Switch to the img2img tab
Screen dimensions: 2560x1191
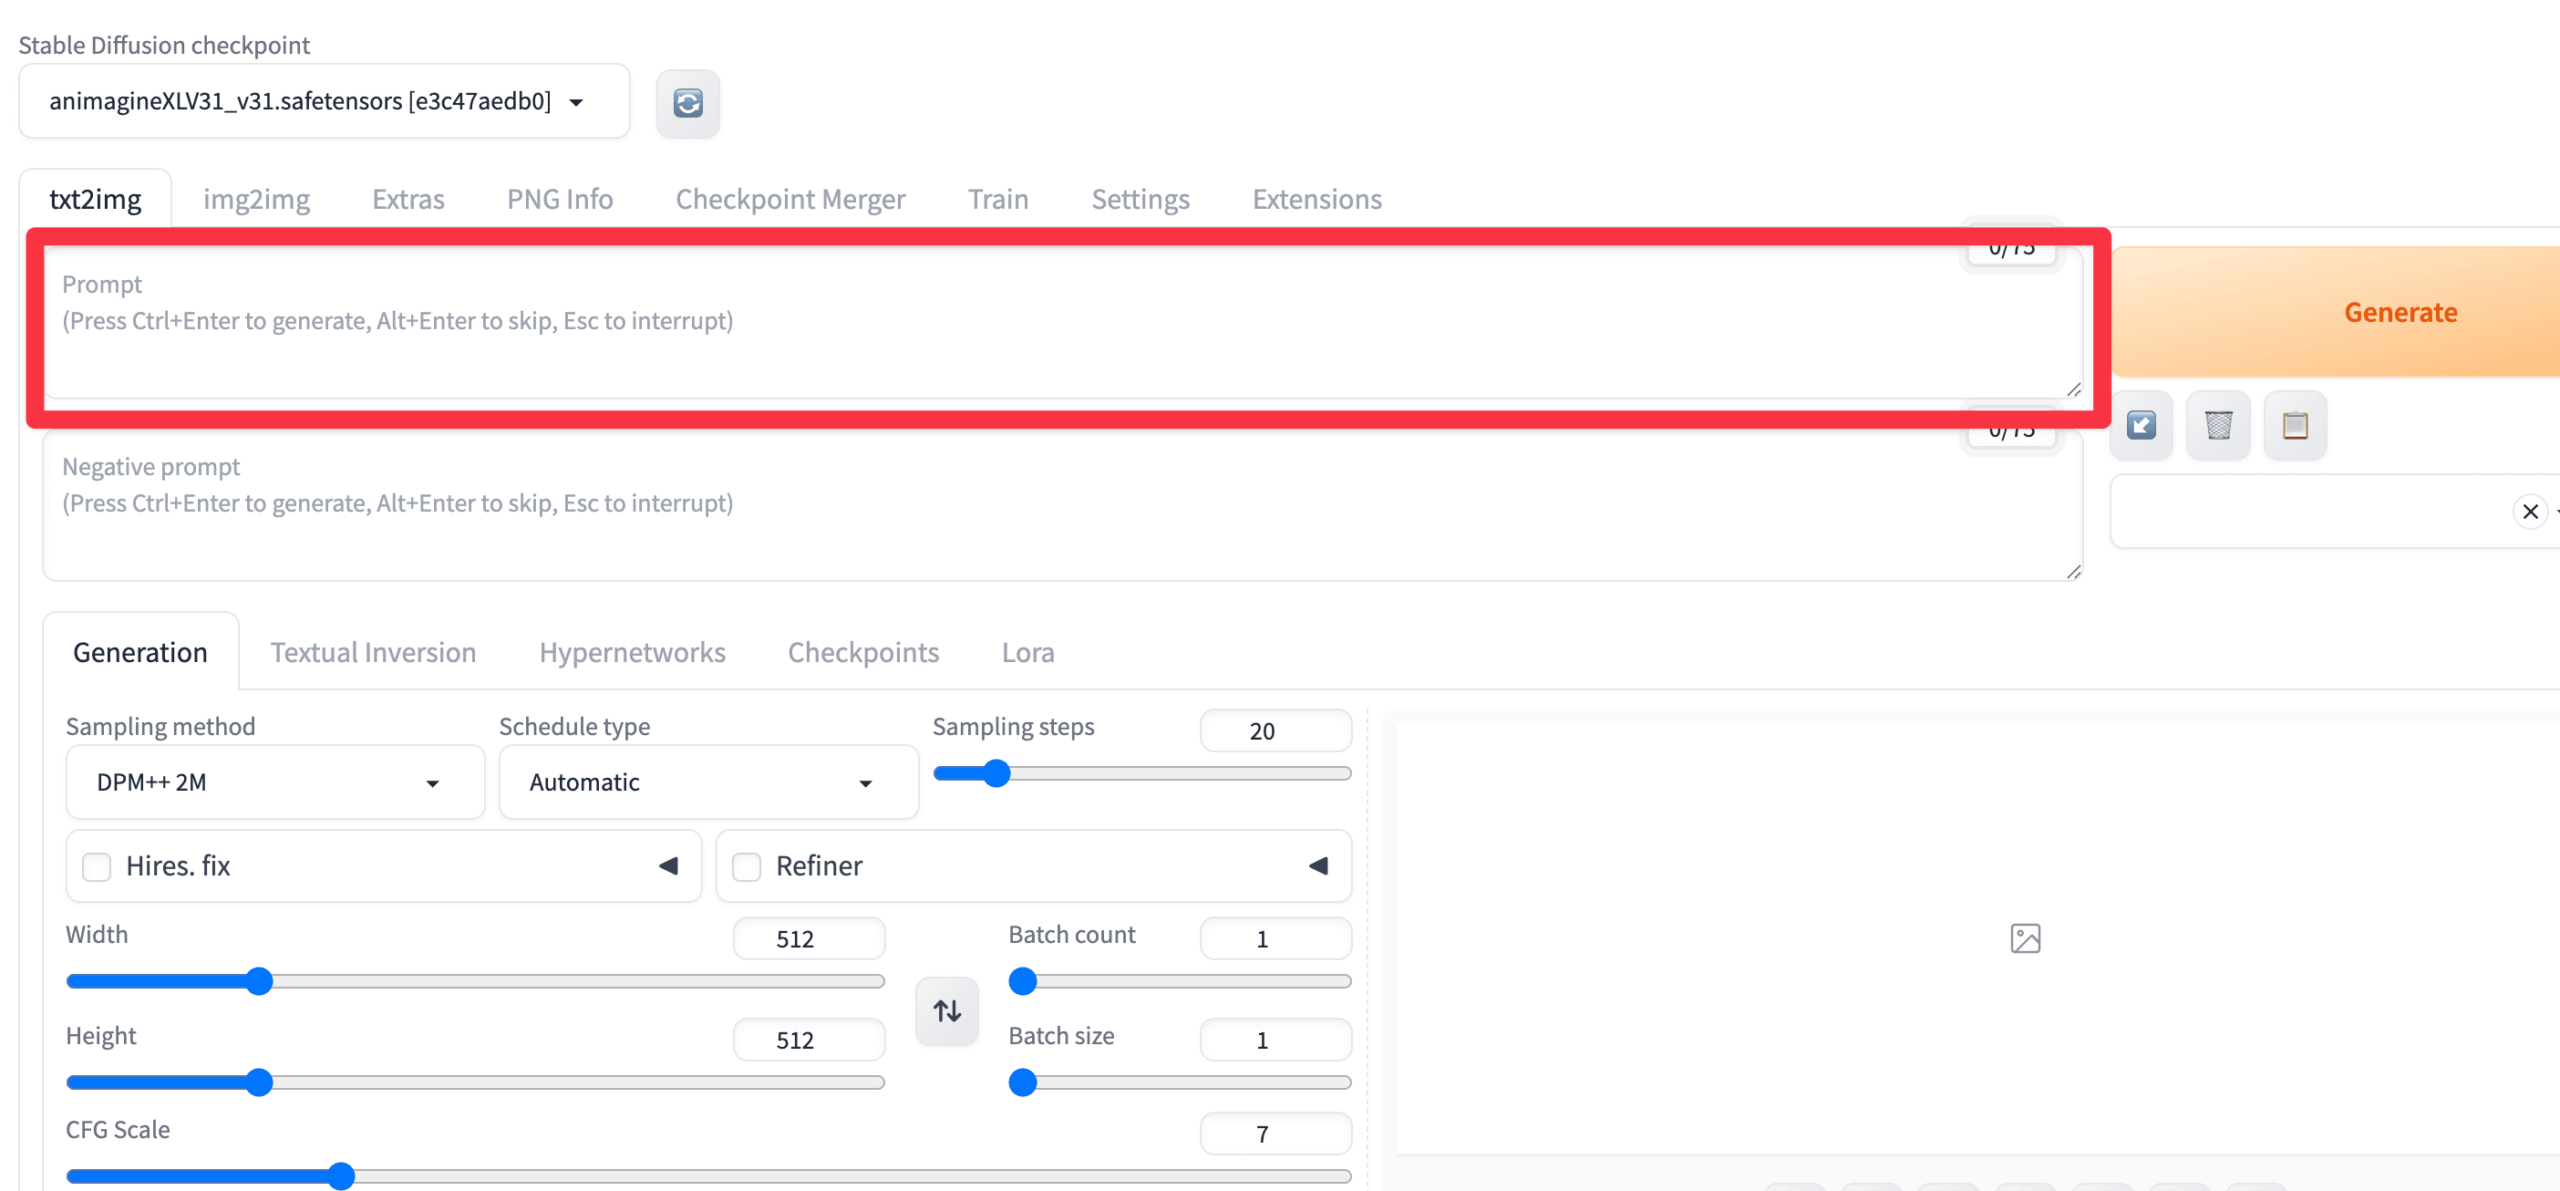pos(256,199)
